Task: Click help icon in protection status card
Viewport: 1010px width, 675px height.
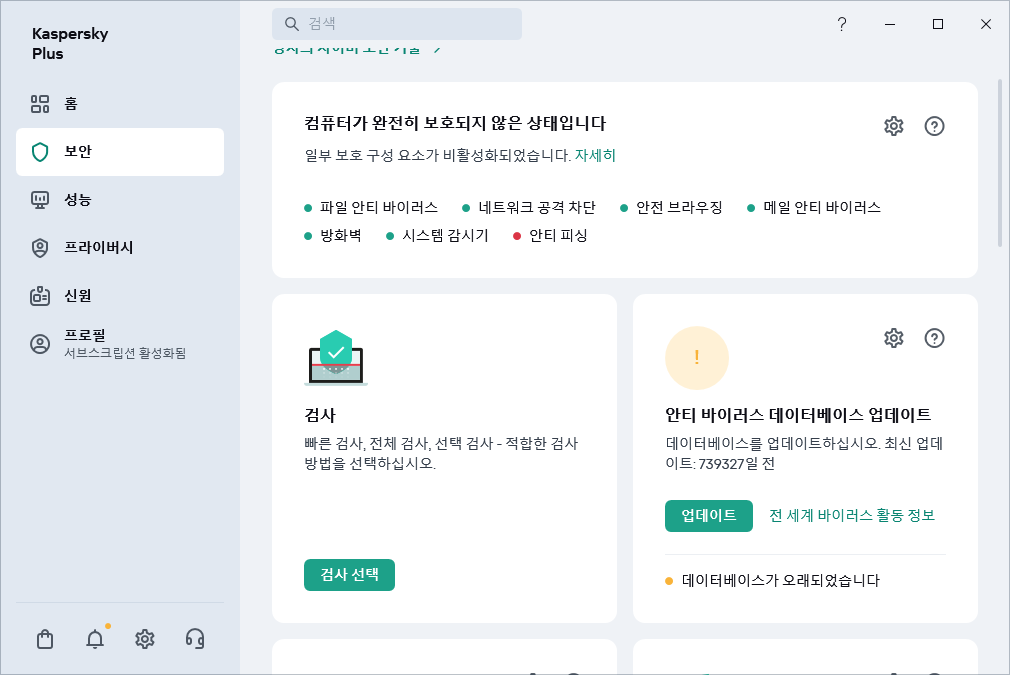Action: point(934,126)
